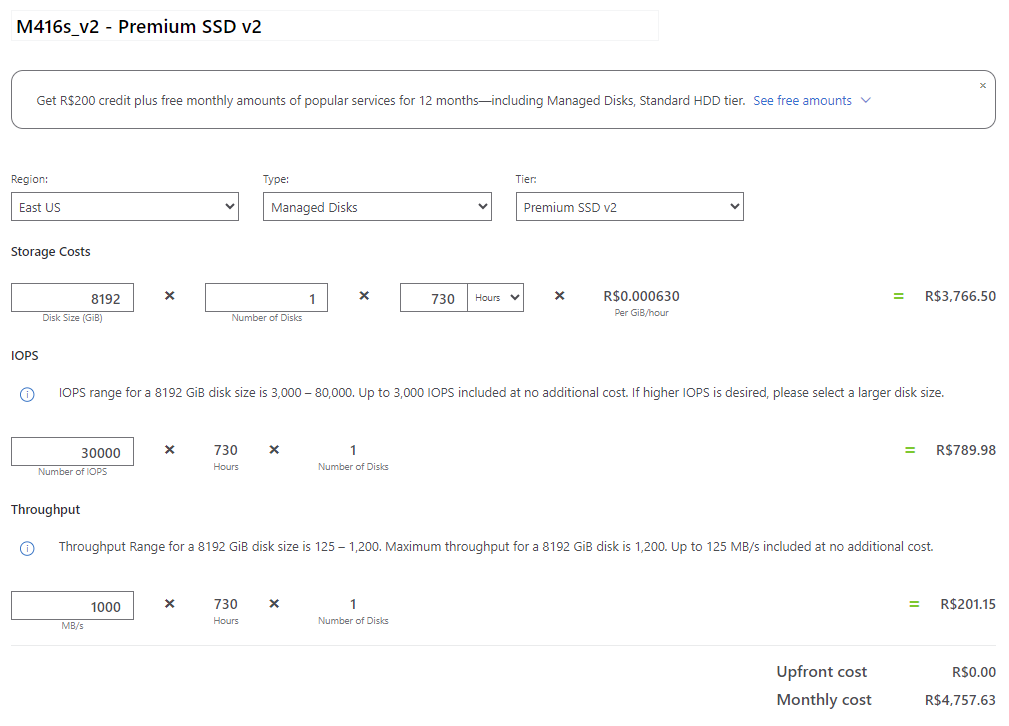Click the Disk Size field showing 8192

(72, 297)
